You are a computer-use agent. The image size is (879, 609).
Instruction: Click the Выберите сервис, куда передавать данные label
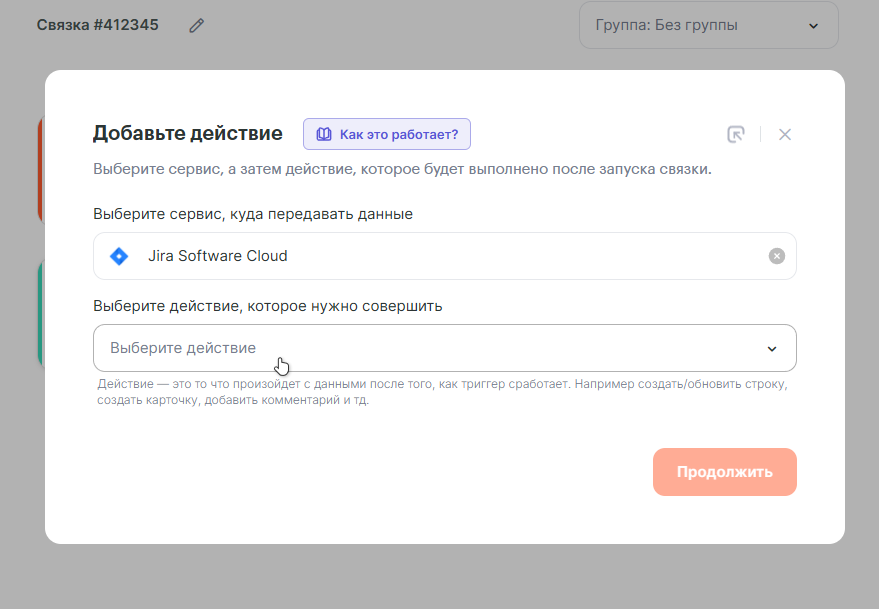click(253, 214)
